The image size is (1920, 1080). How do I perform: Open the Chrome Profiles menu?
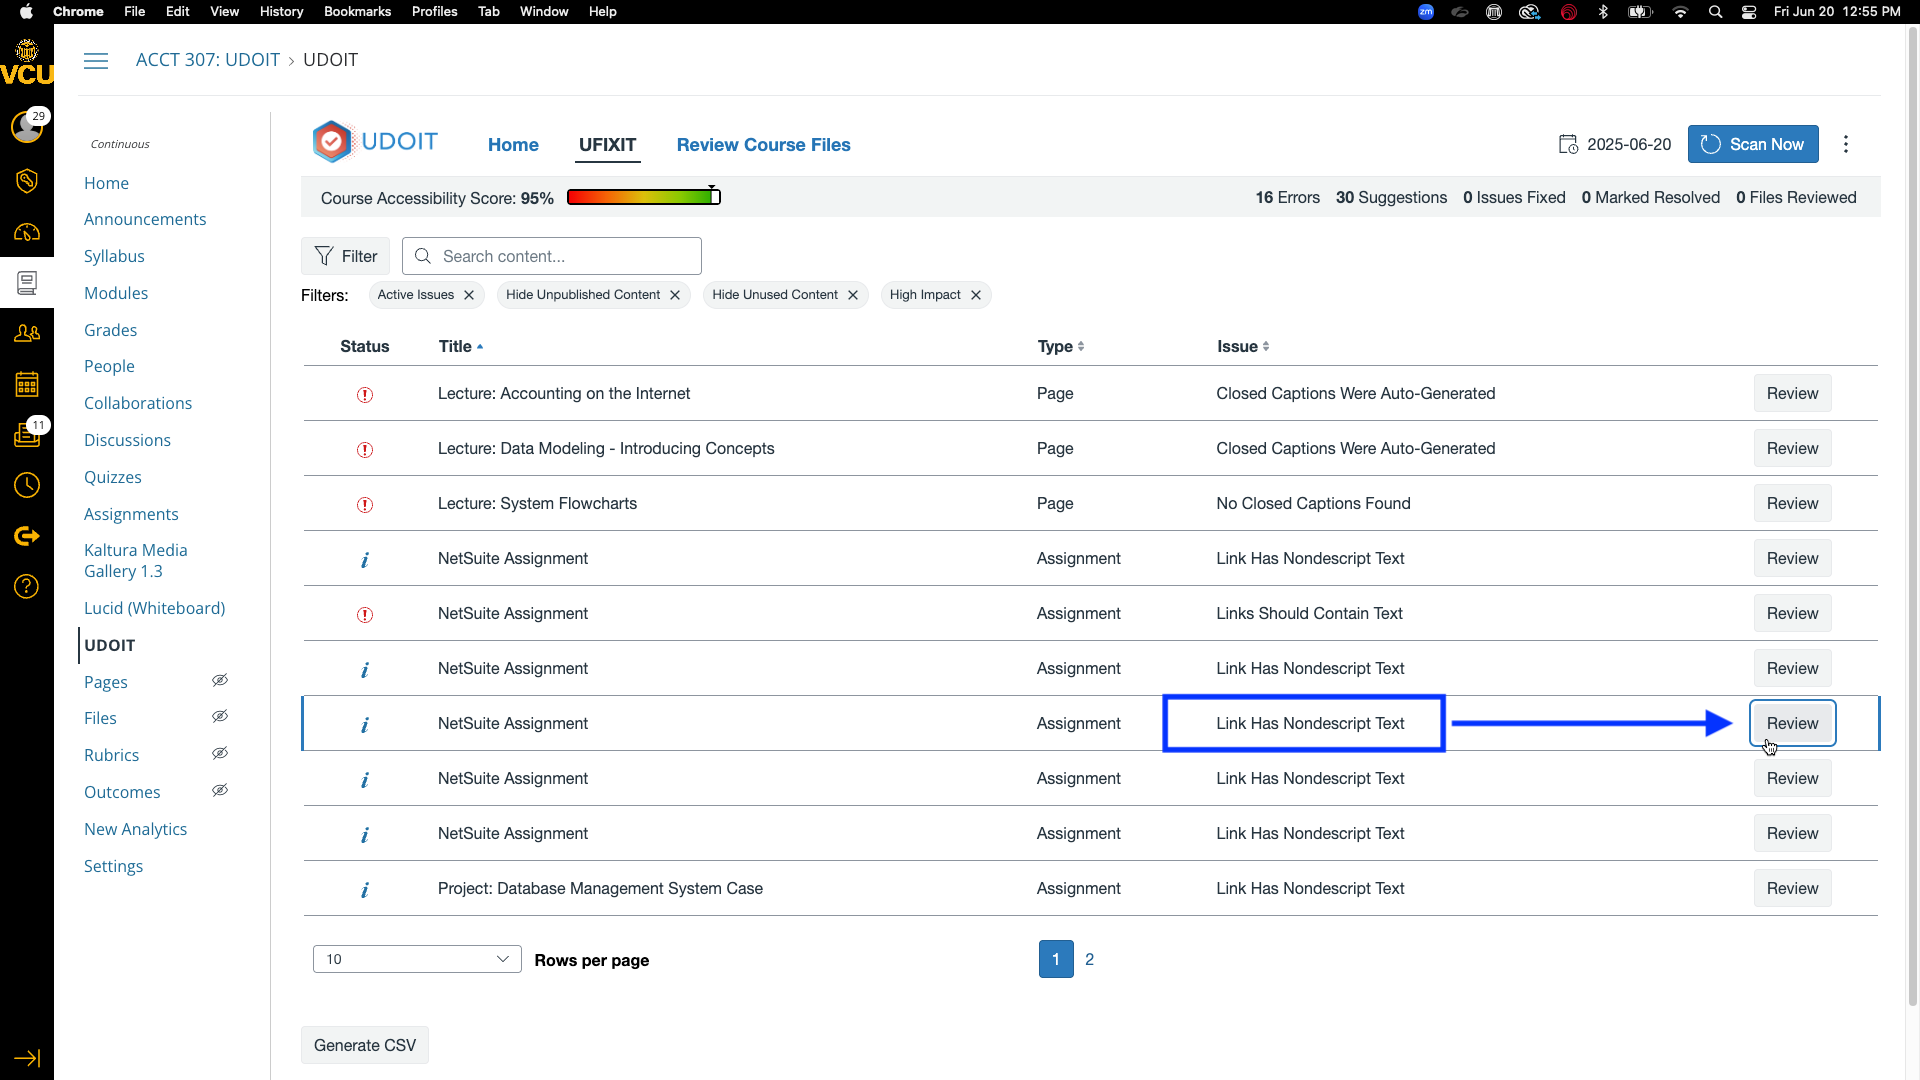click(x=434, y=12)
